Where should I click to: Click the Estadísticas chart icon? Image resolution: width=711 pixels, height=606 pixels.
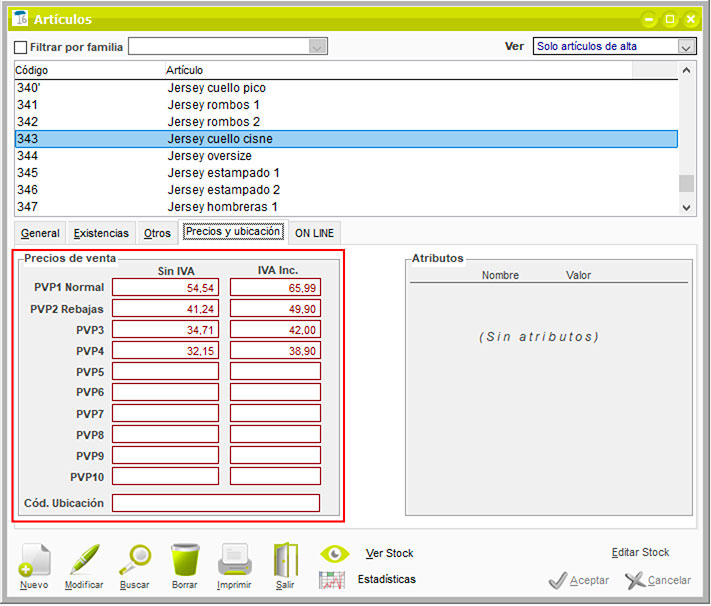coord(332,580)
